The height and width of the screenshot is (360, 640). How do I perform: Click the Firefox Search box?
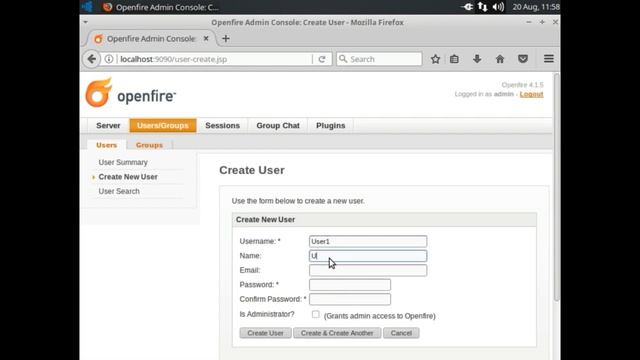pos(379,59)
